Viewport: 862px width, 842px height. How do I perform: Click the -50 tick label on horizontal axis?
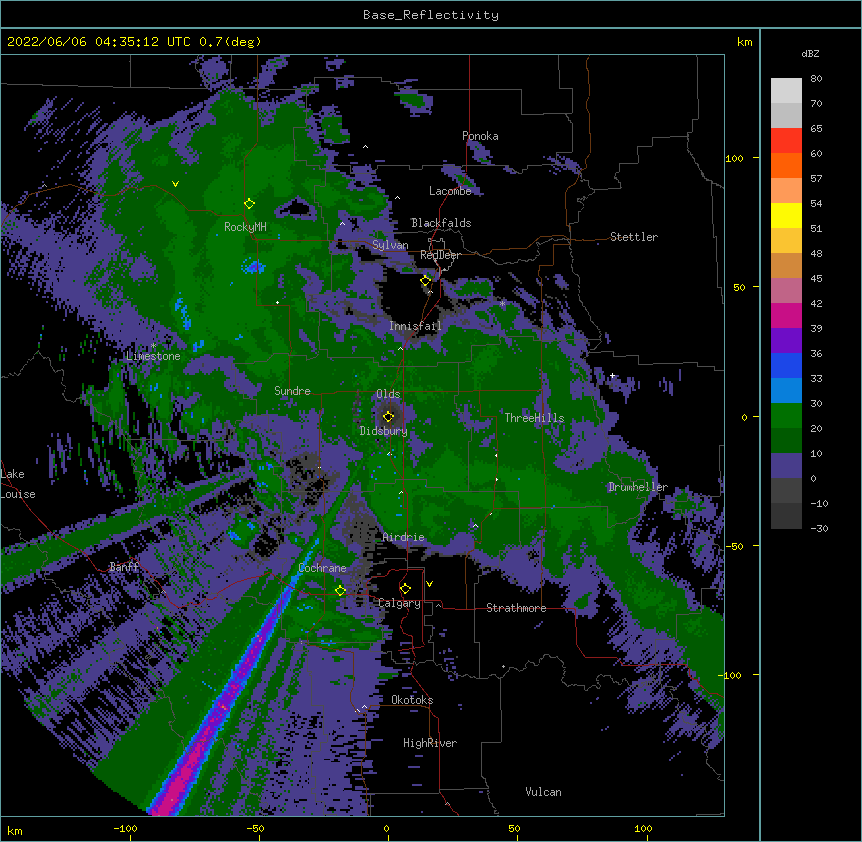point(255,828)
